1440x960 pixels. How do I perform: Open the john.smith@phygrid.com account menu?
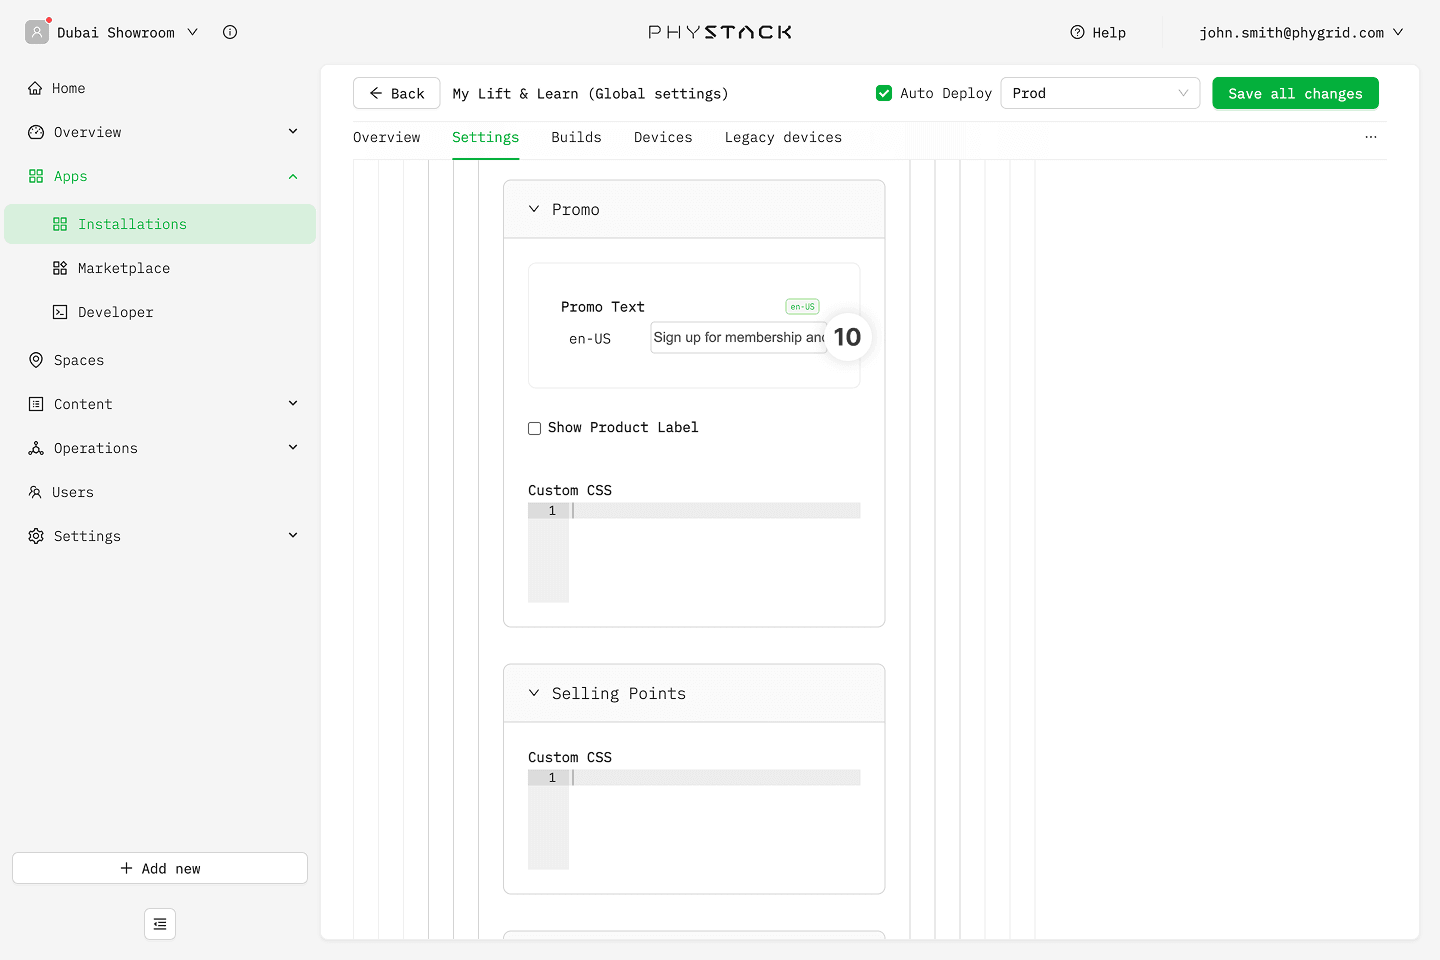[1302, 32]
